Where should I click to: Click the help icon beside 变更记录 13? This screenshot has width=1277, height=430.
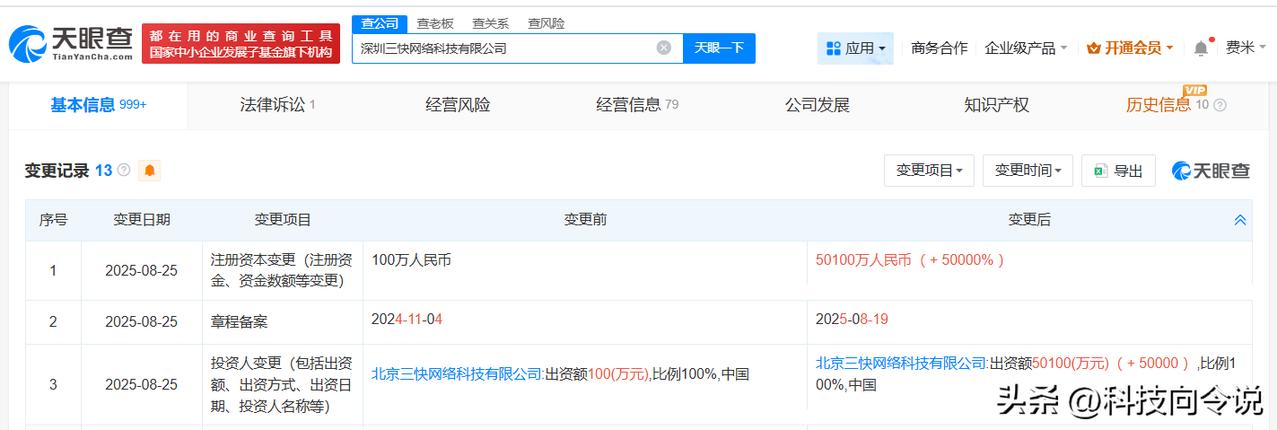click(124, 171)
